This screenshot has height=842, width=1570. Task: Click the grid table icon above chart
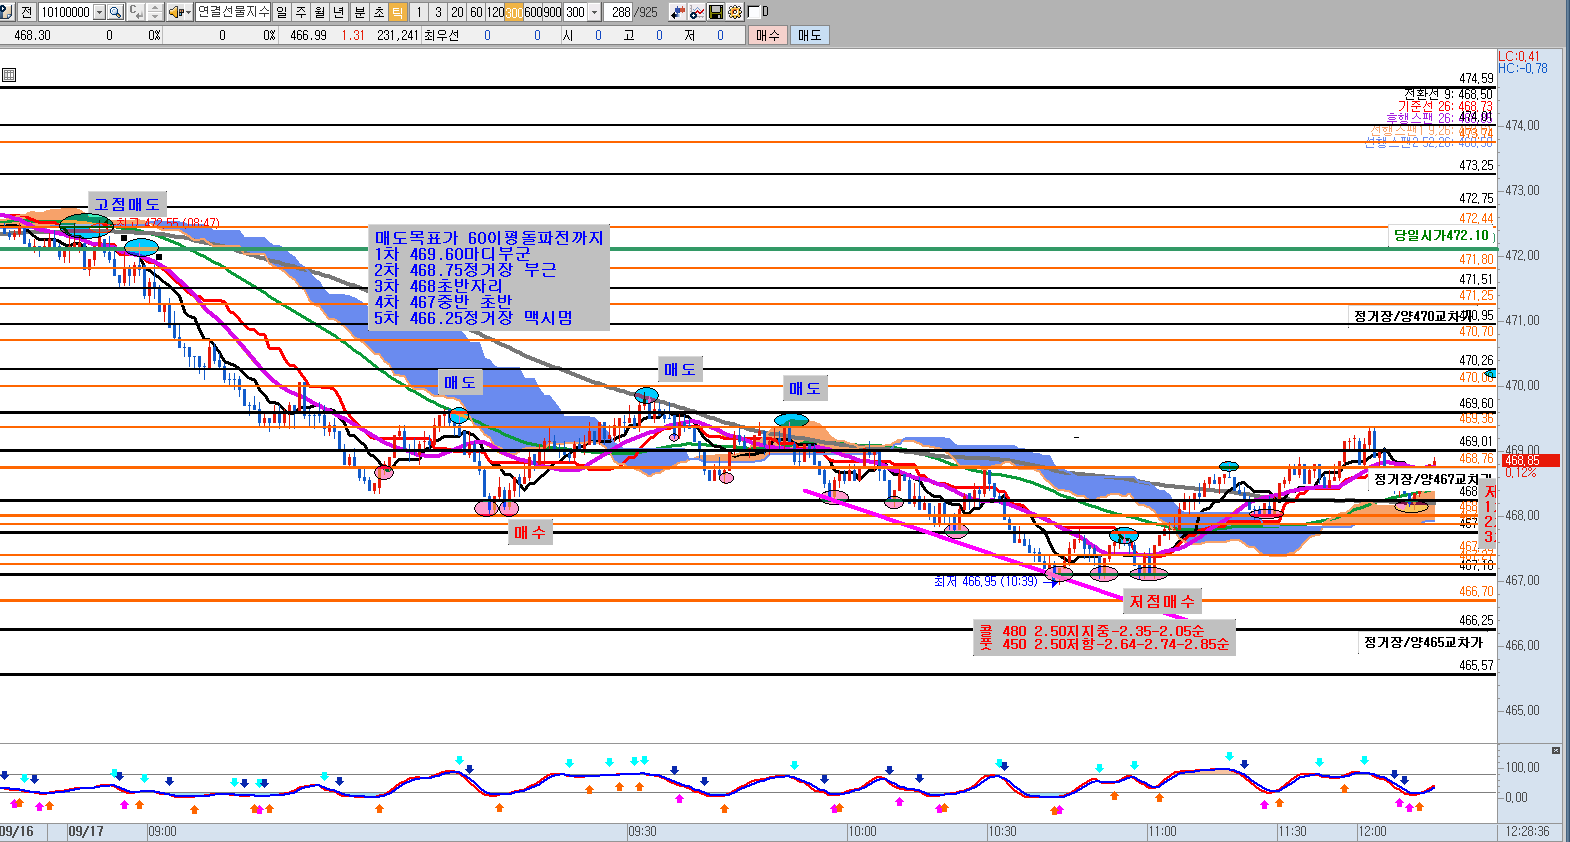9,75
